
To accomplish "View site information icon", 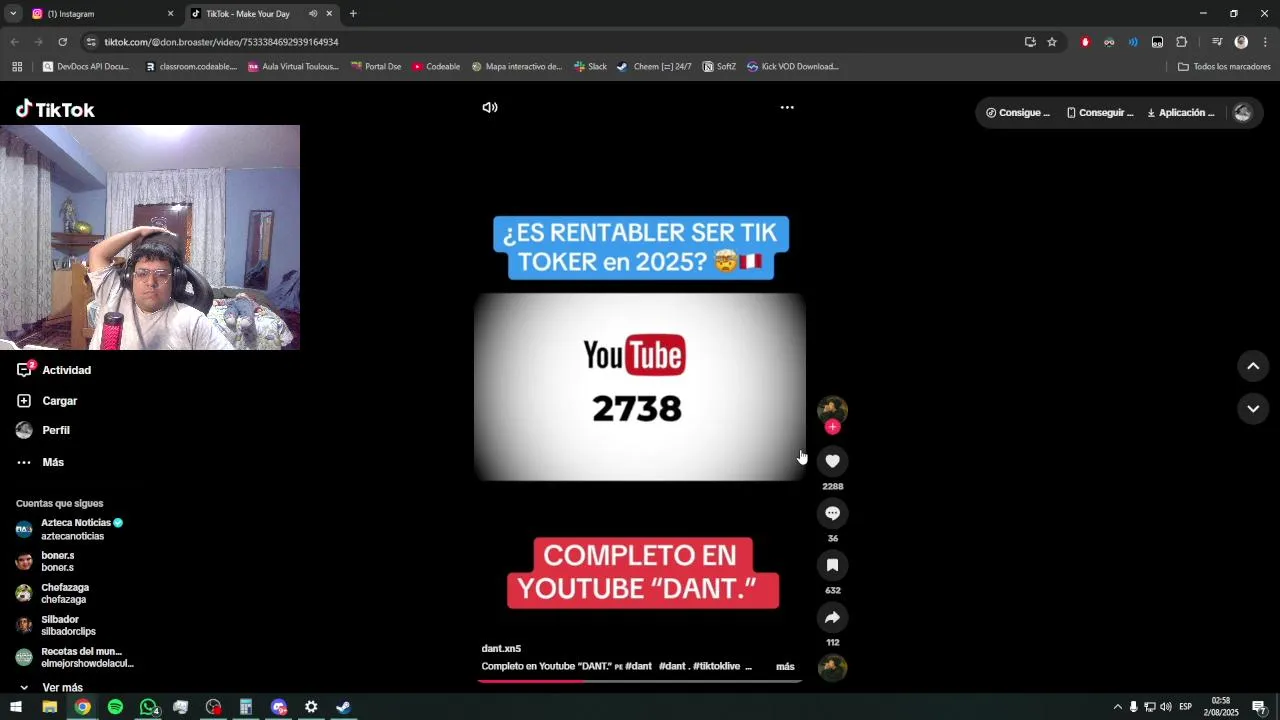I will pos(91,42).
